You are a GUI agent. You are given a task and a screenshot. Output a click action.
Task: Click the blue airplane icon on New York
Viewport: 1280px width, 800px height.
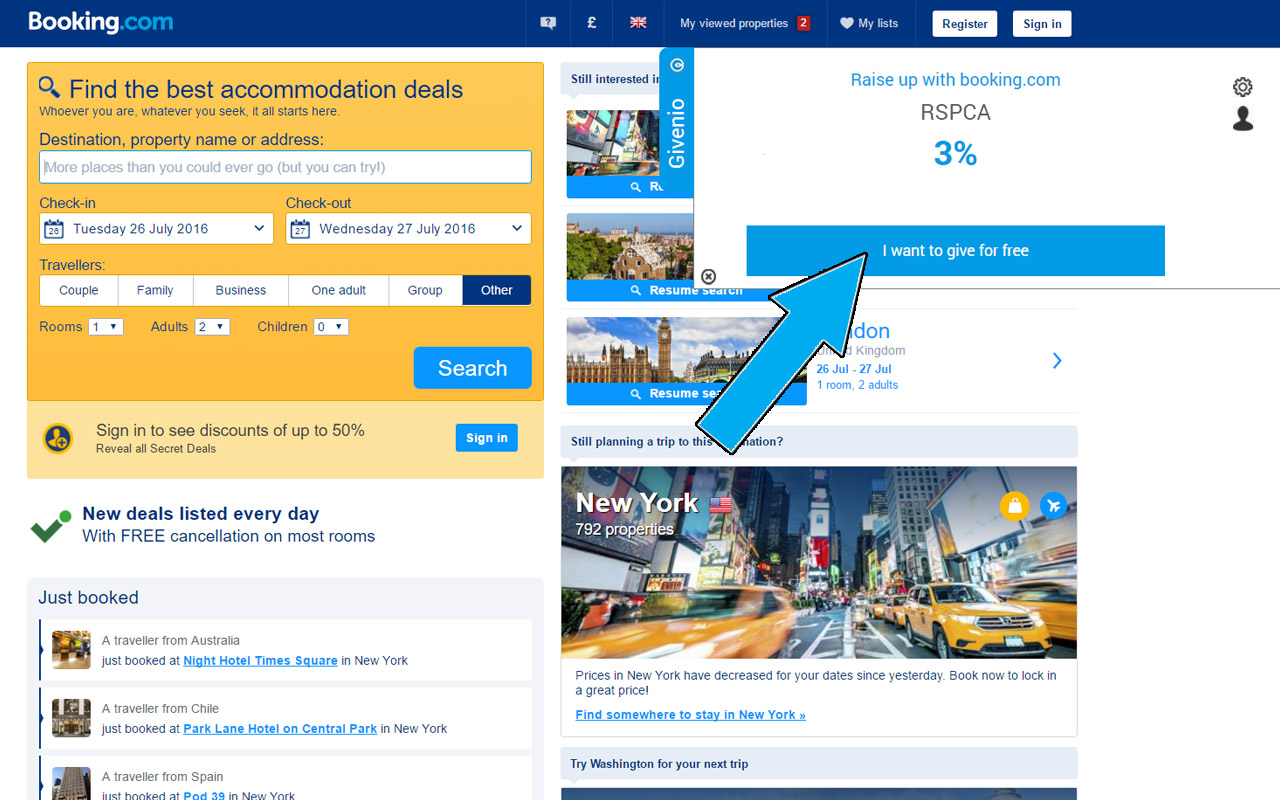pos(1053,506)
